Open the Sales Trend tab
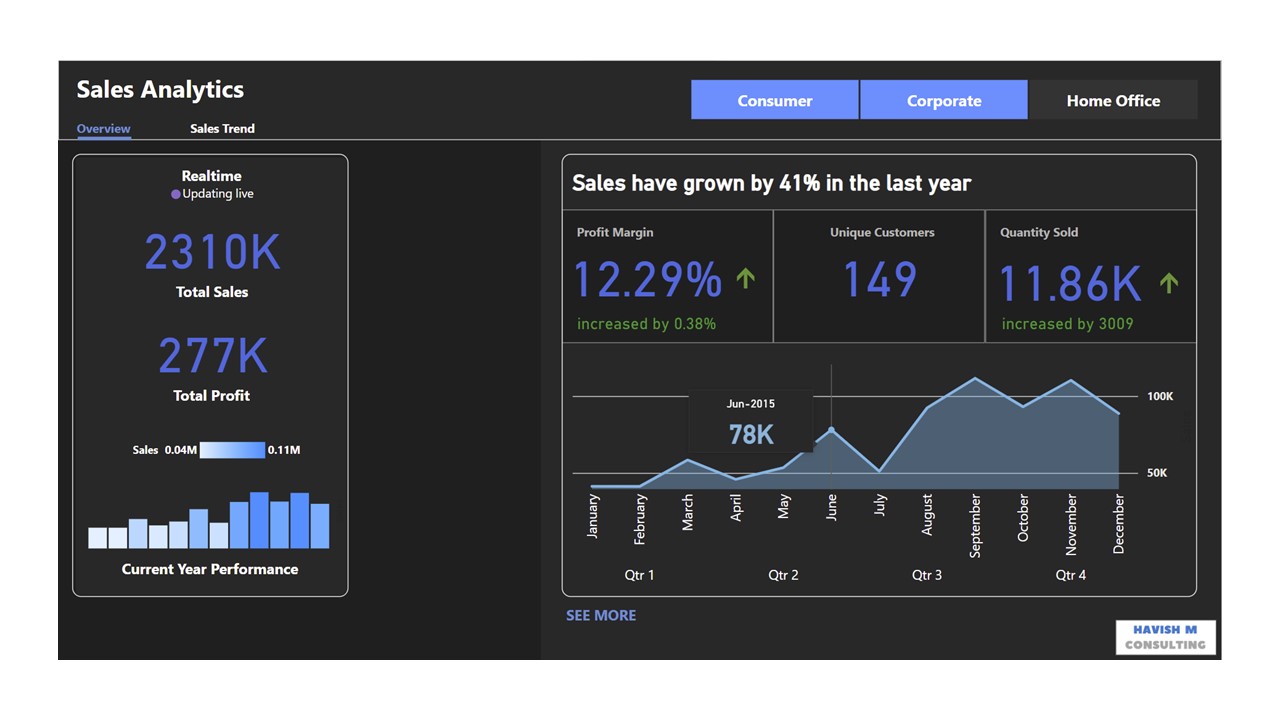 click(222, 129)
